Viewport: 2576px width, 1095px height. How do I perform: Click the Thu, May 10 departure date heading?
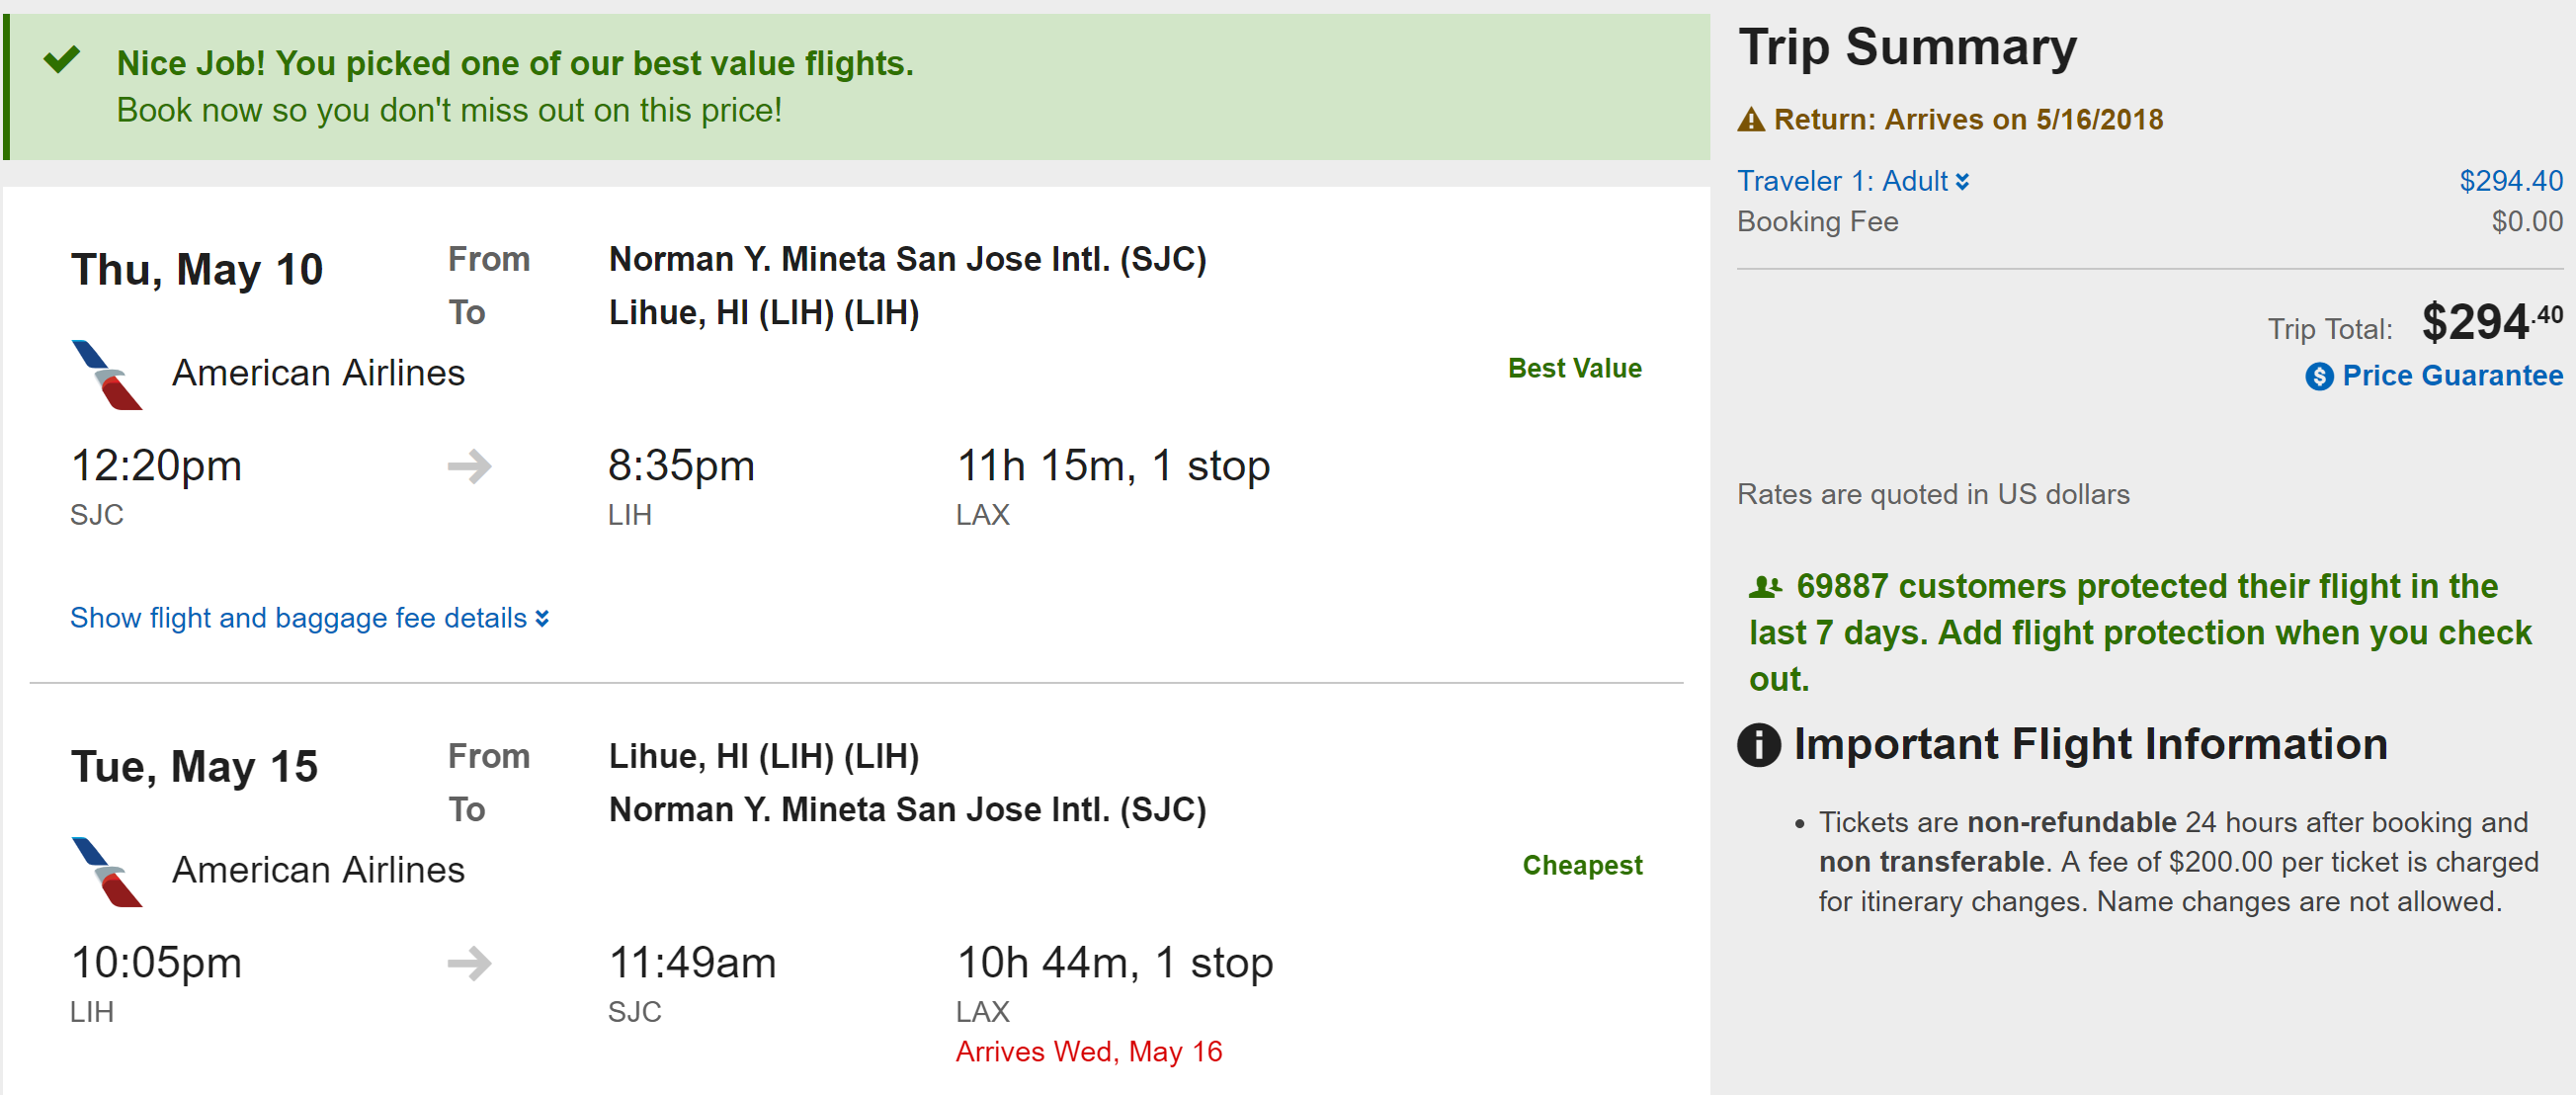click(197, 270)
